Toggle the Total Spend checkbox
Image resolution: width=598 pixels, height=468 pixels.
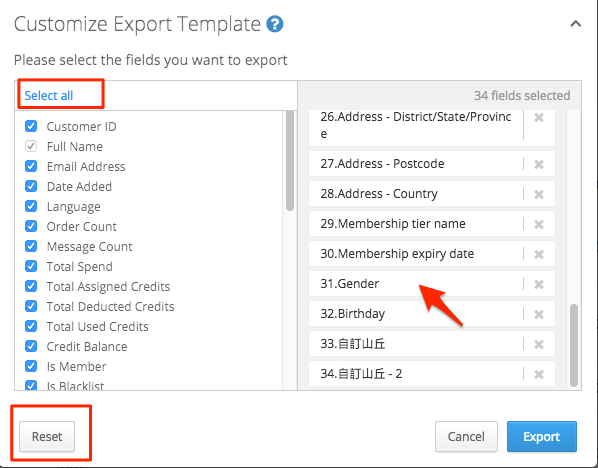(x=31, y=266)
